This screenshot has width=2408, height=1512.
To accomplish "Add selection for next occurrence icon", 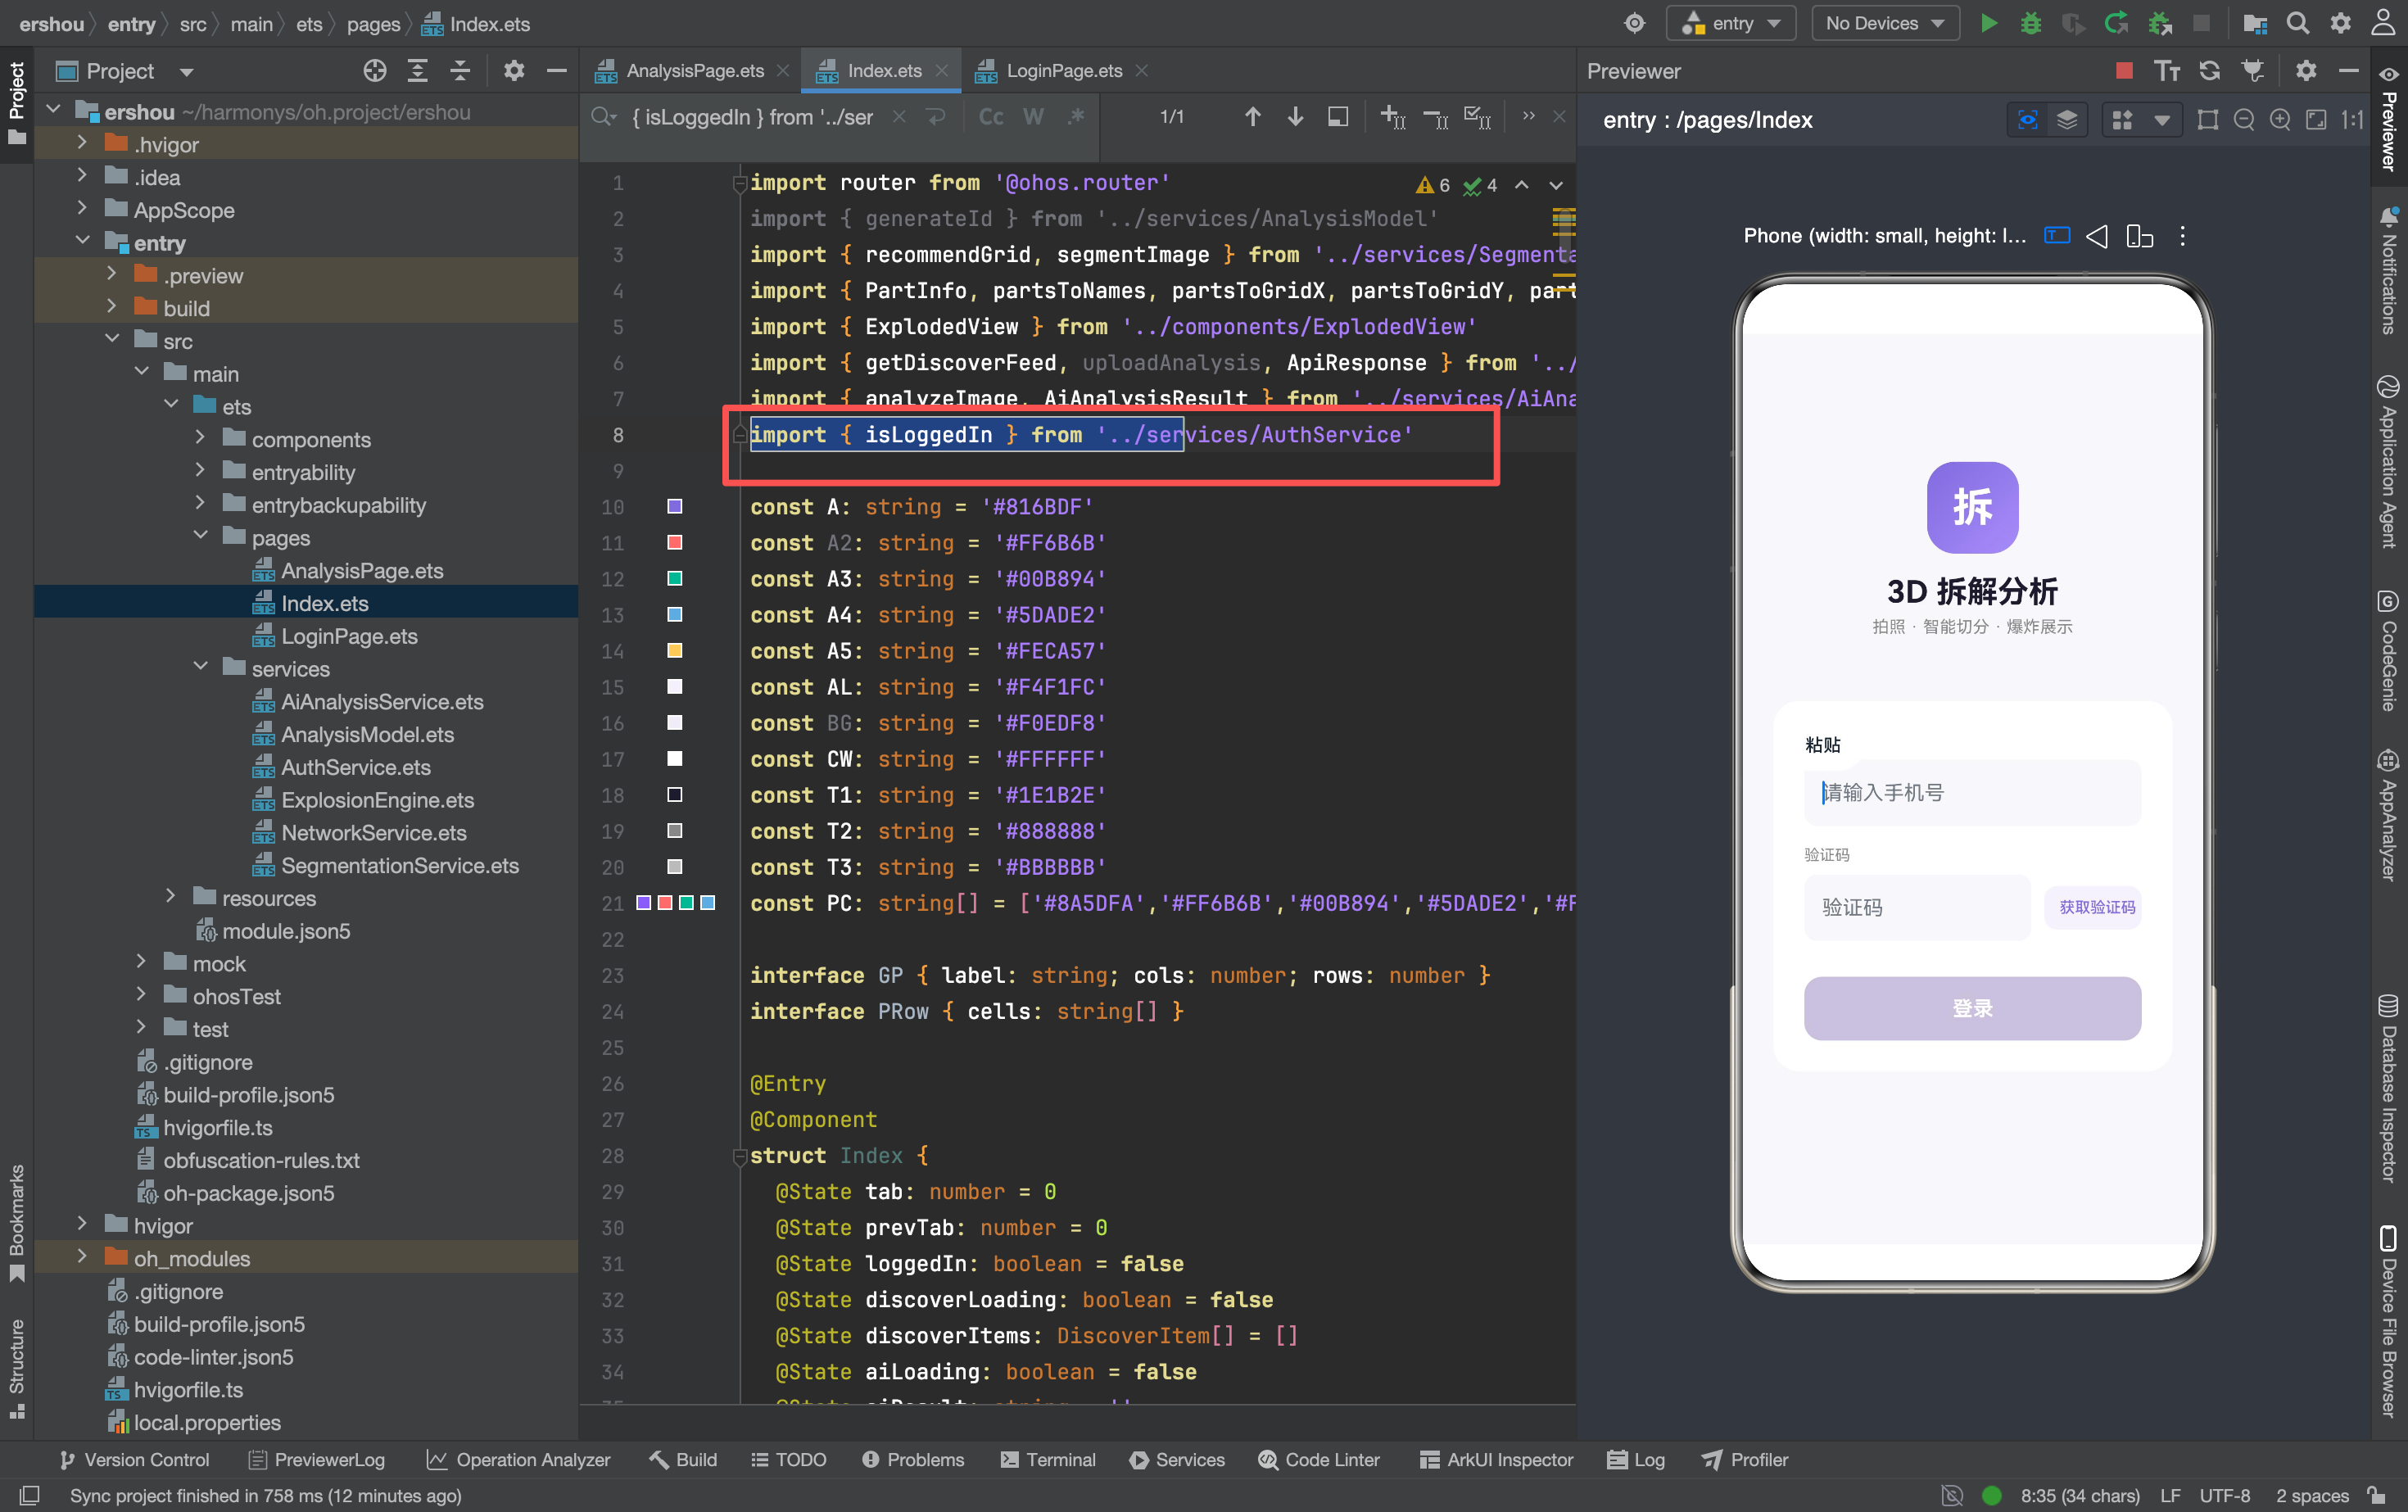I will [x=1392, y=117].
